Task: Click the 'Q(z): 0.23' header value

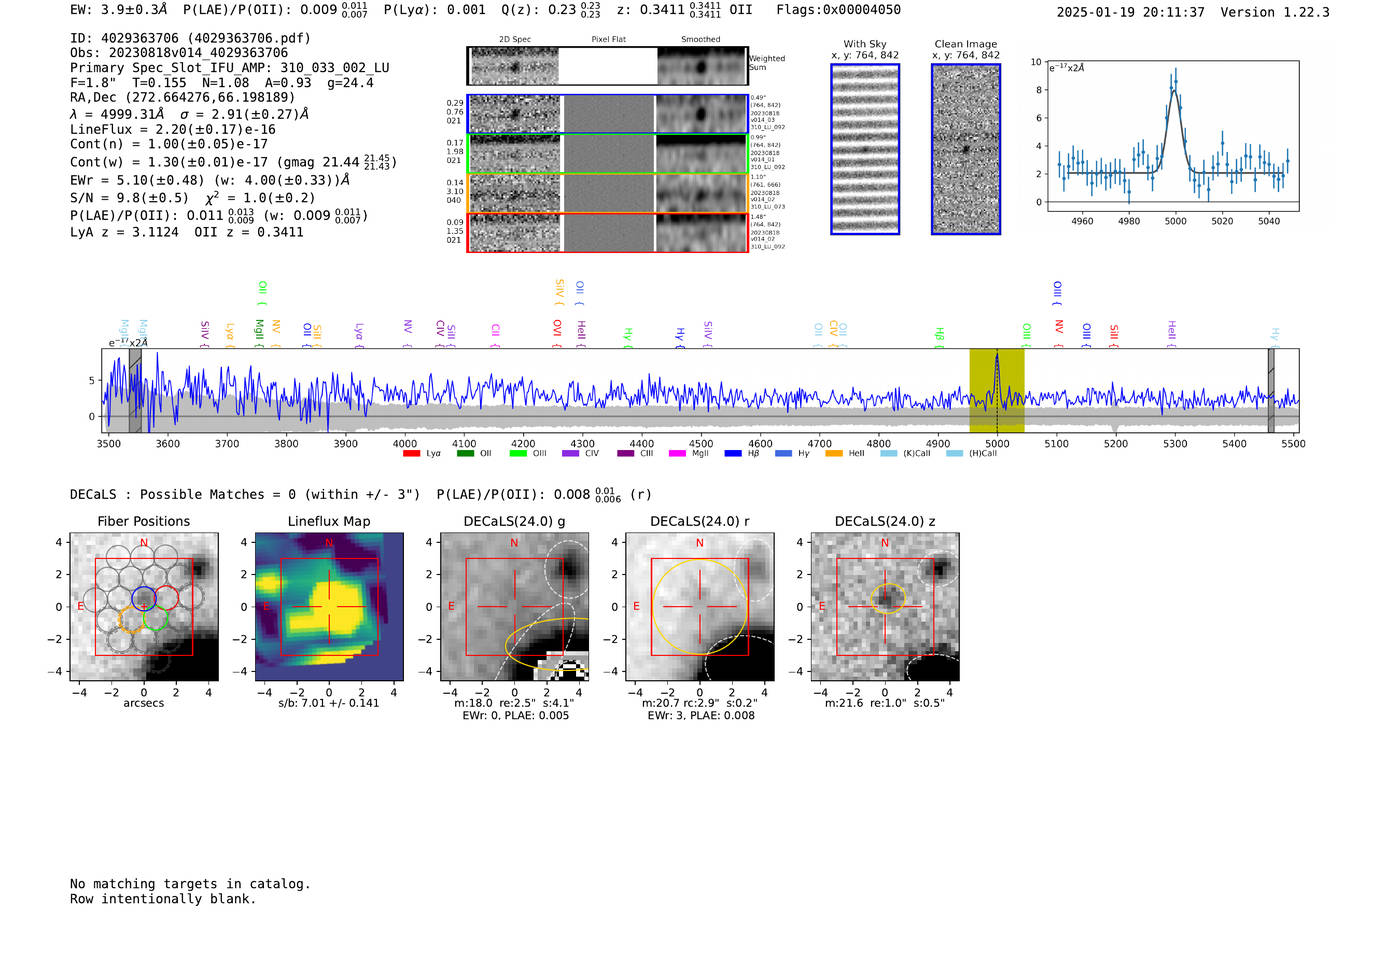Action: coord(538,10)
